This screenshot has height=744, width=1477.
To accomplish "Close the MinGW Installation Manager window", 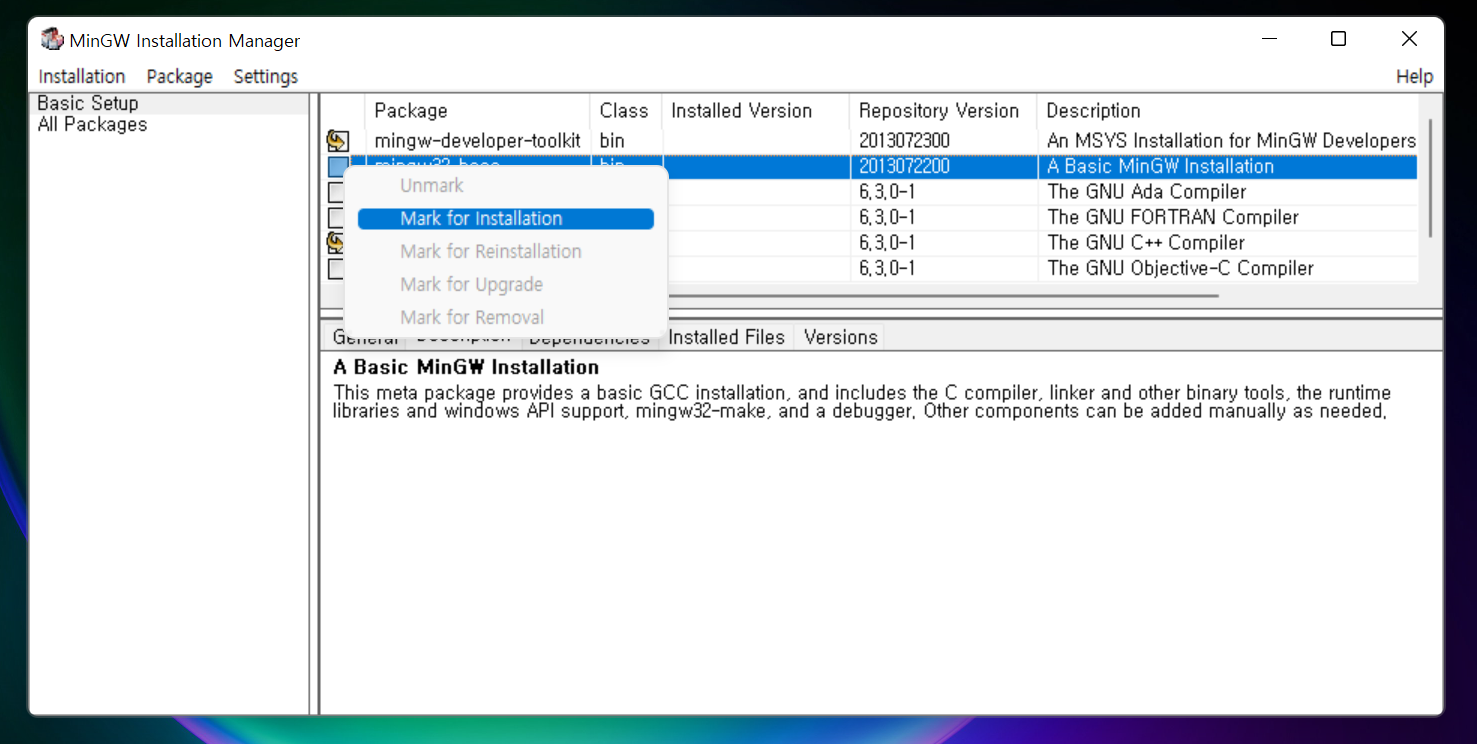I will pos(1409,39).
